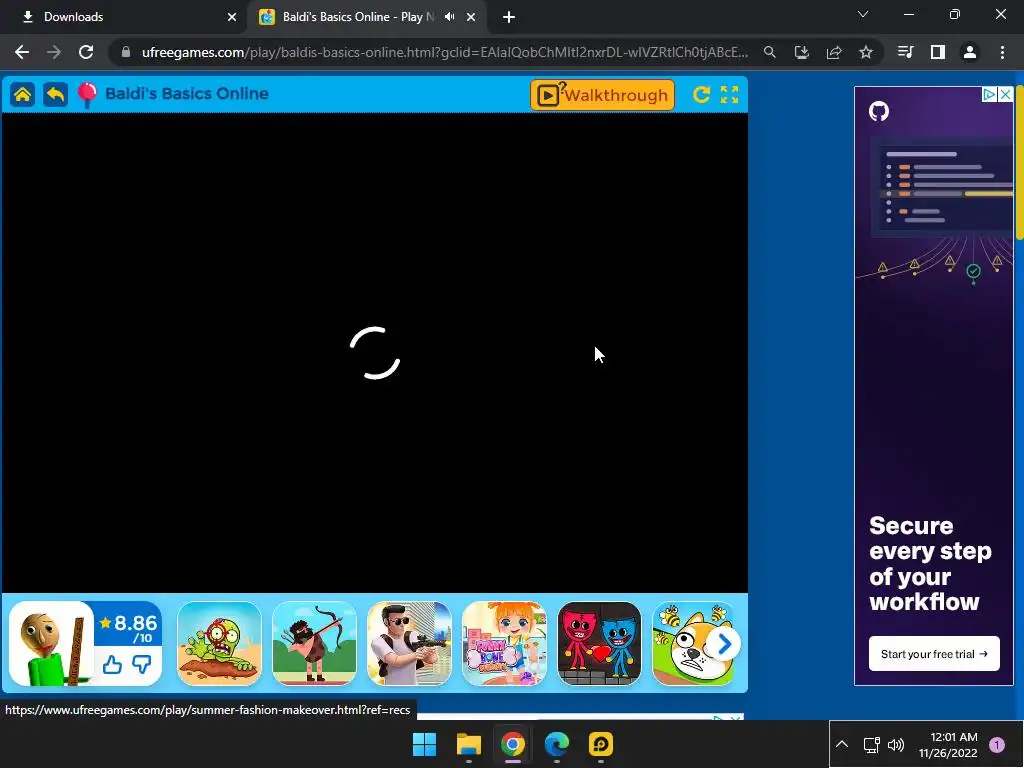Enter fullscreen mode for the game
This screenshot has width=1024, height=768.
pos(729,95)
